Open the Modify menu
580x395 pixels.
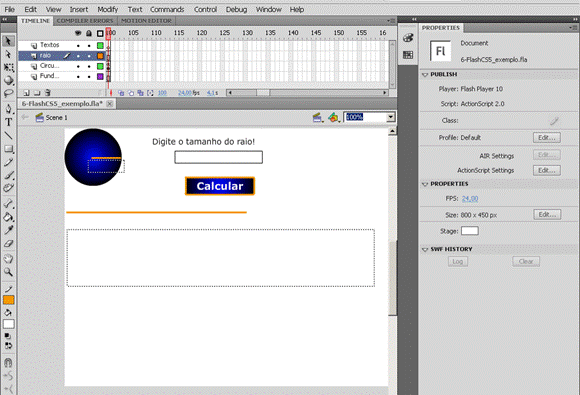[x=108, y=9]
